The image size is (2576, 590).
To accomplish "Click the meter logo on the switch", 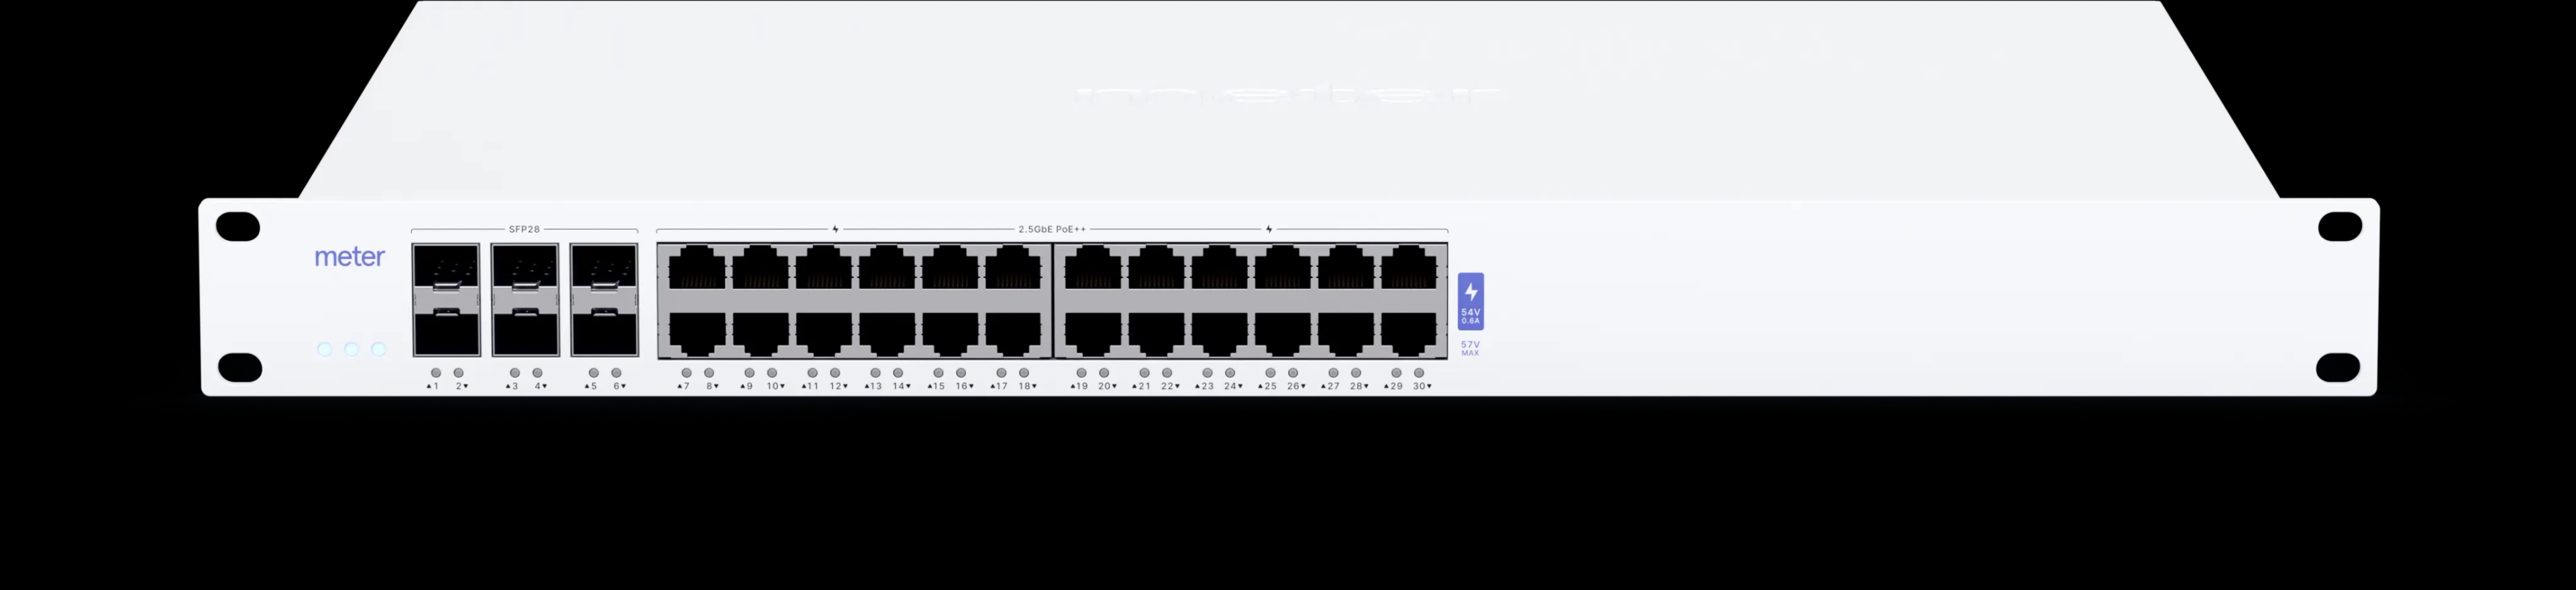I will coord(349,257).
